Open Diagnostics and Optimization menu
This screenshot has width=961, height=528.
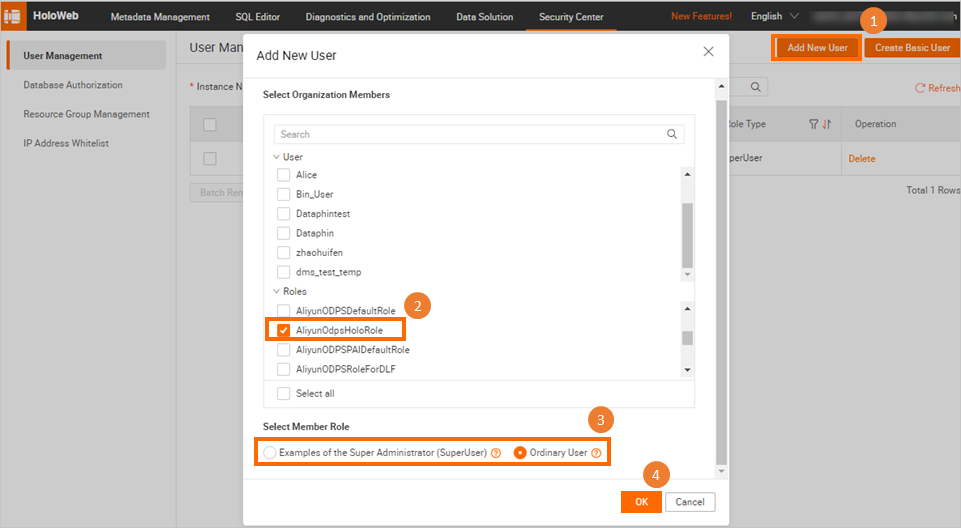(368, 17)
